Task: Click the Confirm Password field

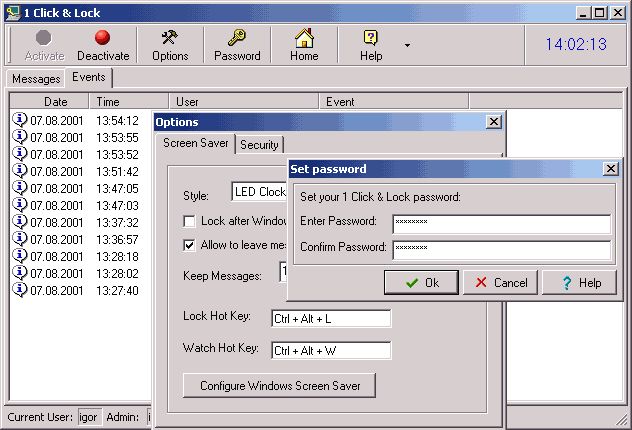Action: [x=502, y=250]
